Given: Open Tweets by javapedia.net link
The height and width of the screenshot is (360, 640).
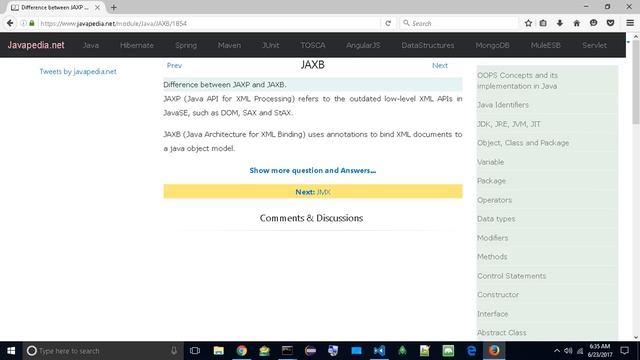Looking at the screenshot, I should point(78,71).
